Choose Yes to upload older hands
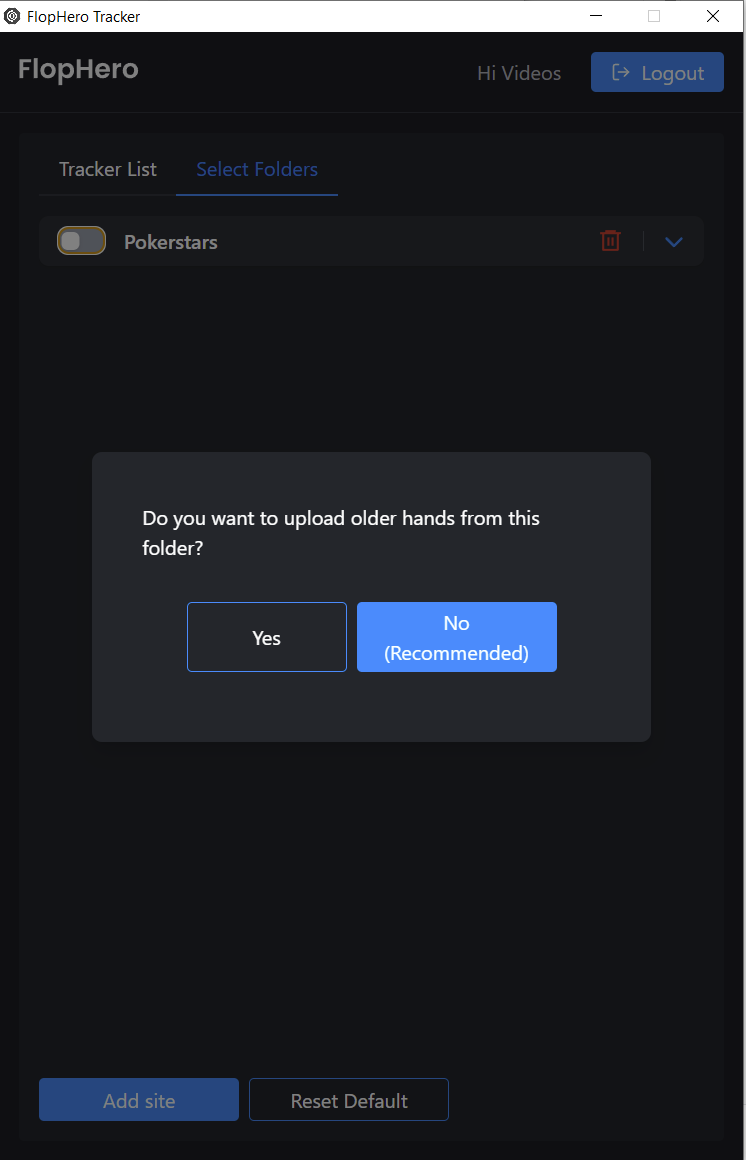Image resolution: width=746 pixels, height=1160 pixels. (266, 637)
